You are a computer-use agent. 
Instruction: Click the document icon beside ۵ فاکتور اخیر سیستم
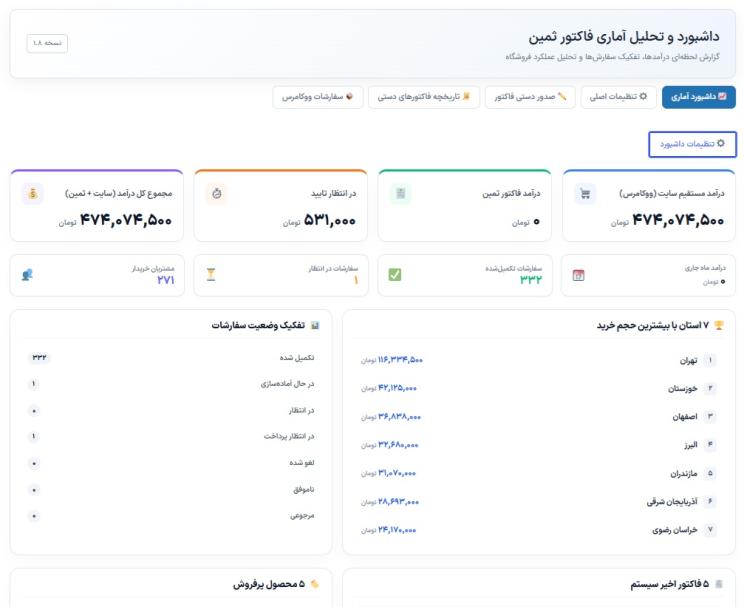(x=719, y=584)
